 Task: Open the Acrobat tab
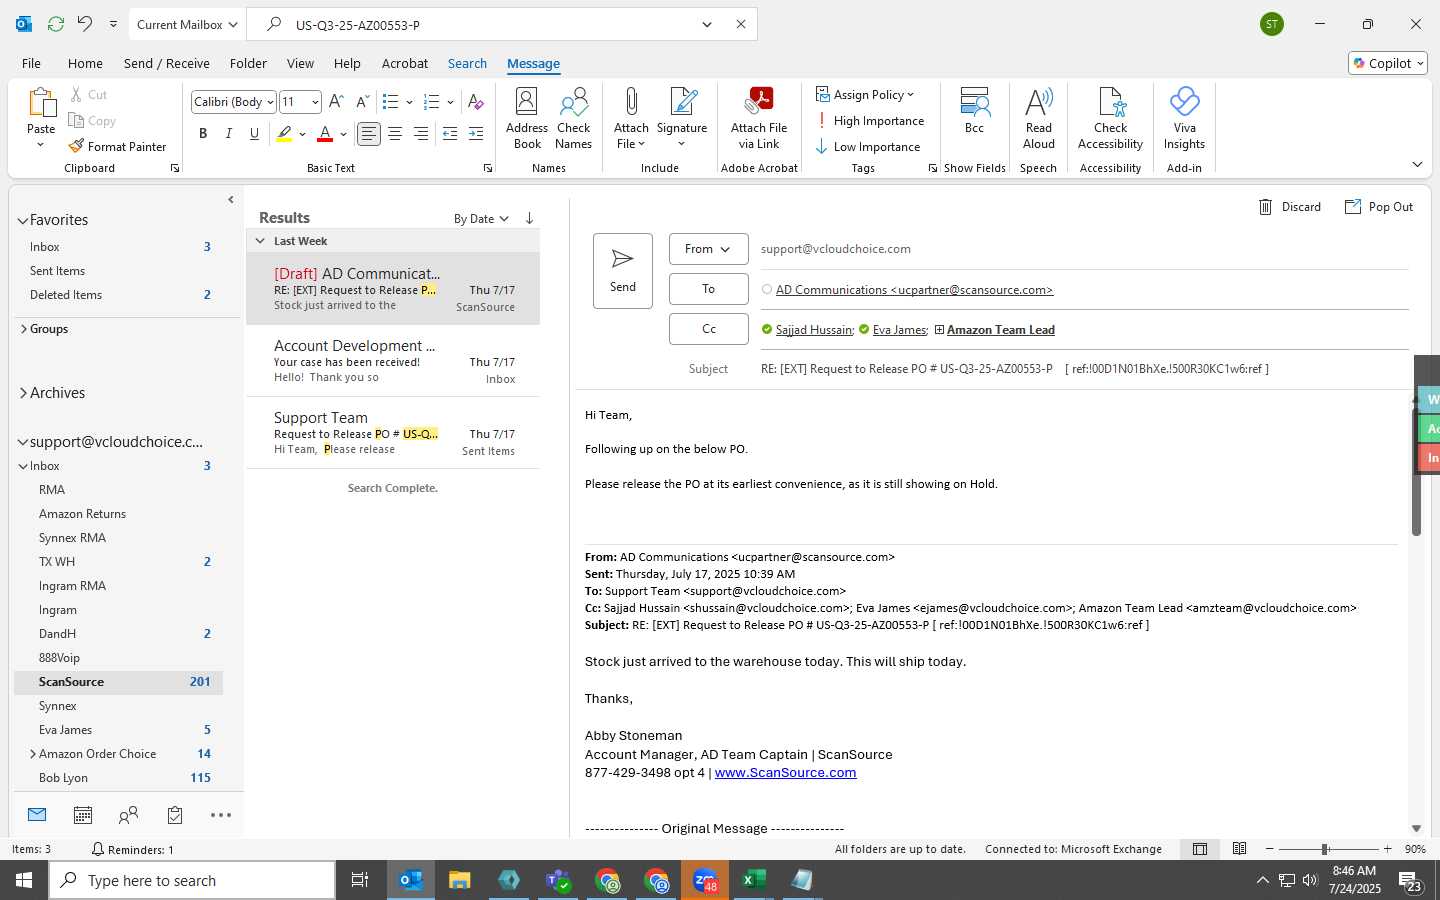(405, 63)
